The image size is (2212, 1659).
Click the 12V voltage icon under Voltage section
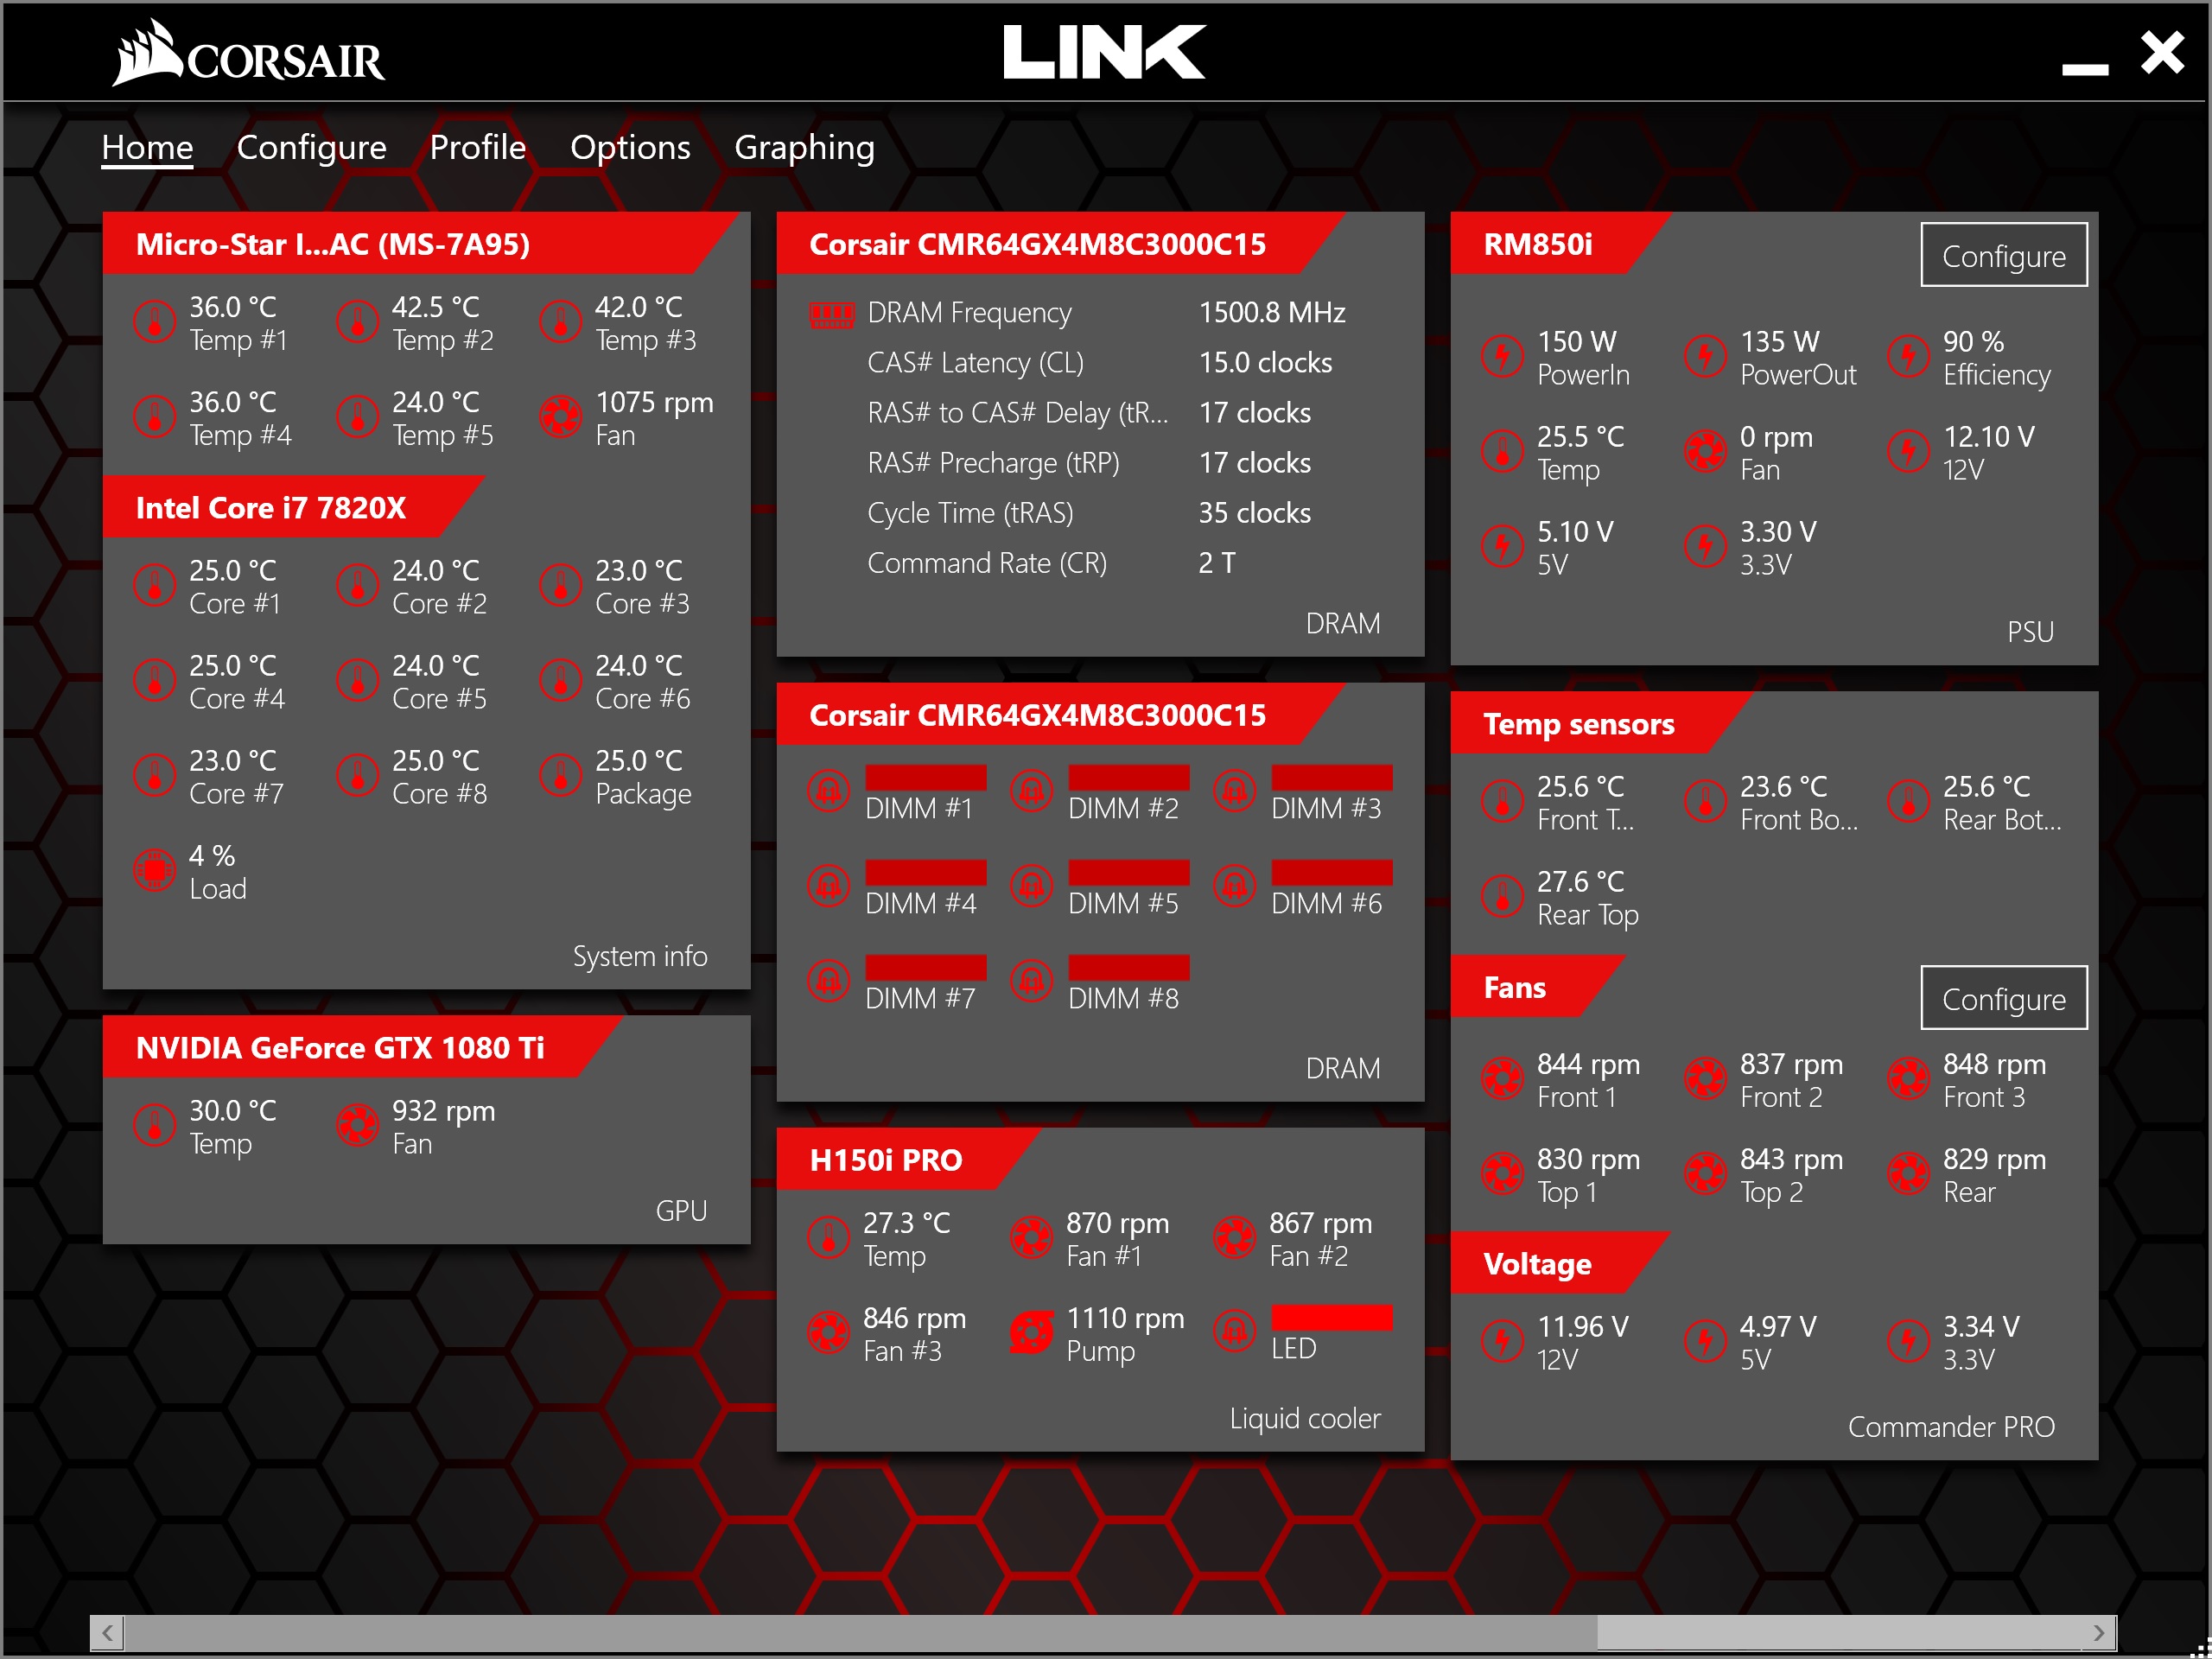tap(1502, 1341)
